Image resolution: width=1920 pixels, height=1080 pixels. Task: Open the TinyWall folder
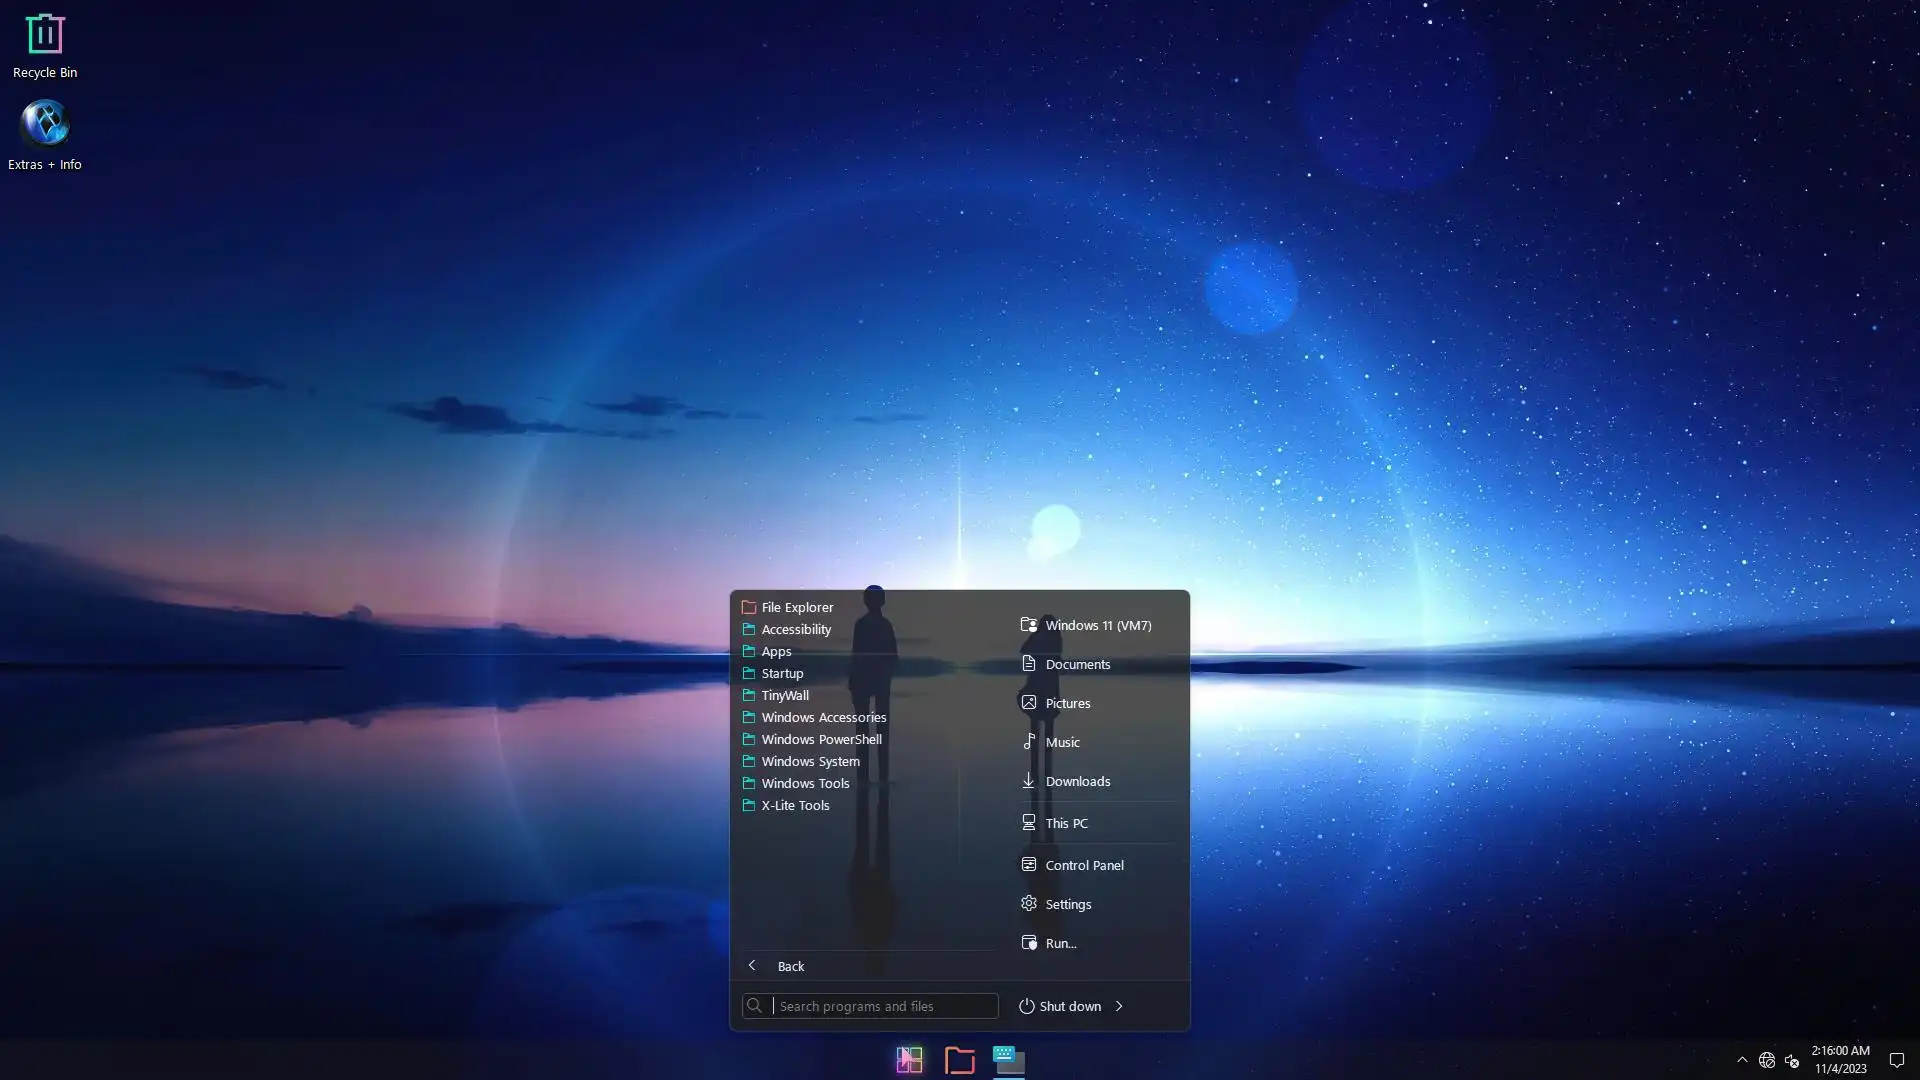pos(785,695)
